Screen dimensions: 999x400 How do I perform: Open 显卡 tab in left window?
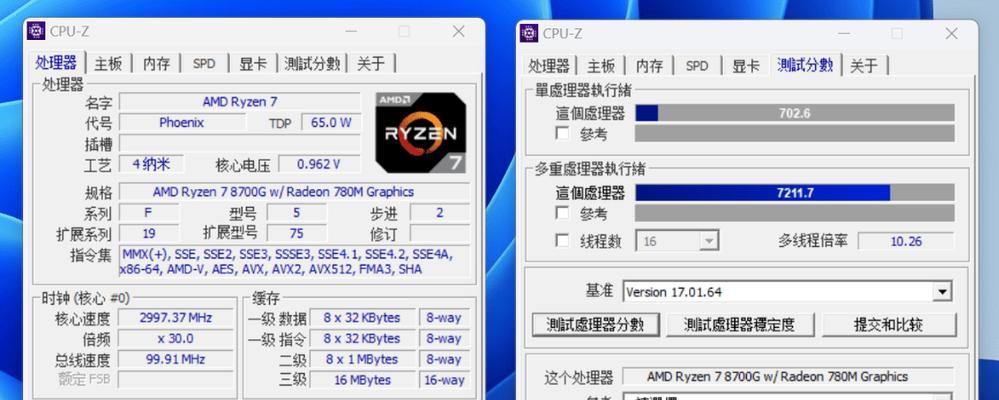pyautogui.click(x=252, y=64)
